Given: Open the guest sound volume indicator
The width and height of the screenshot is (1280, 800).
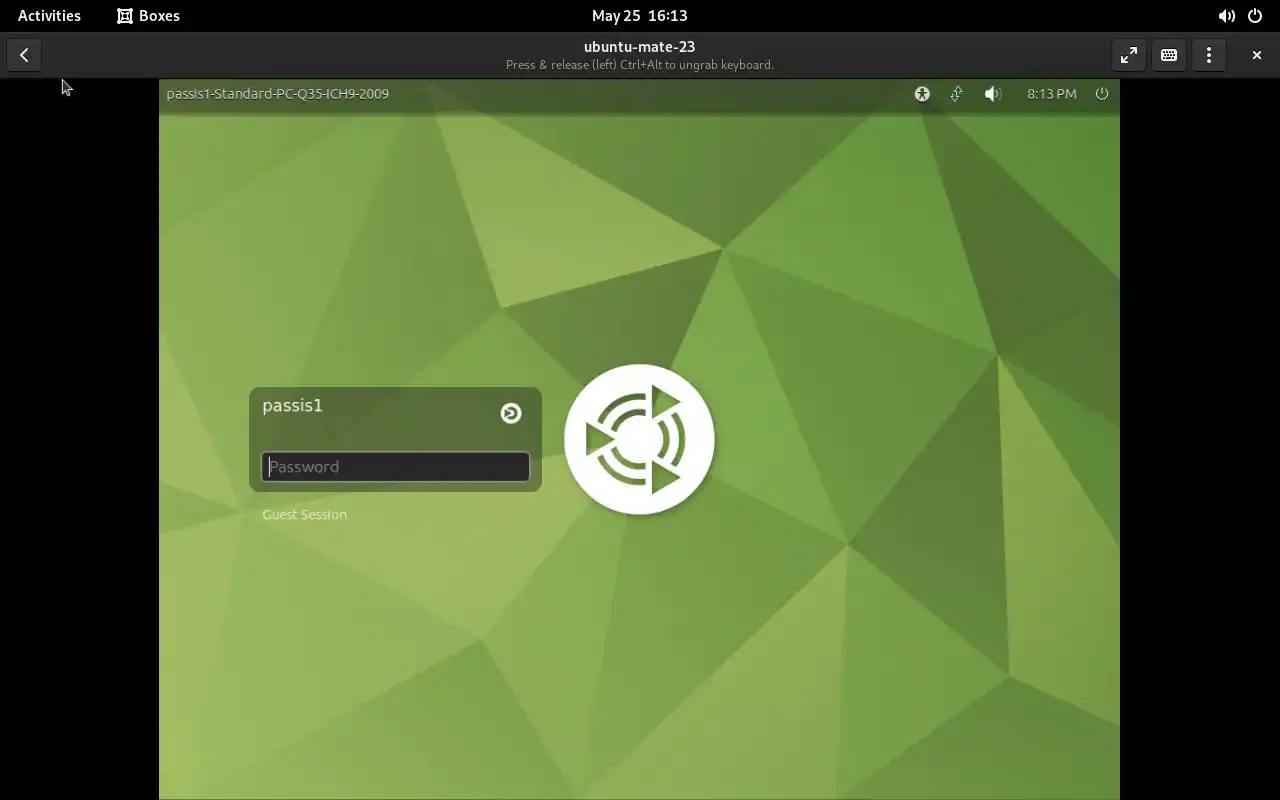Looking at the screenshot, I should [x=992, y=93].
